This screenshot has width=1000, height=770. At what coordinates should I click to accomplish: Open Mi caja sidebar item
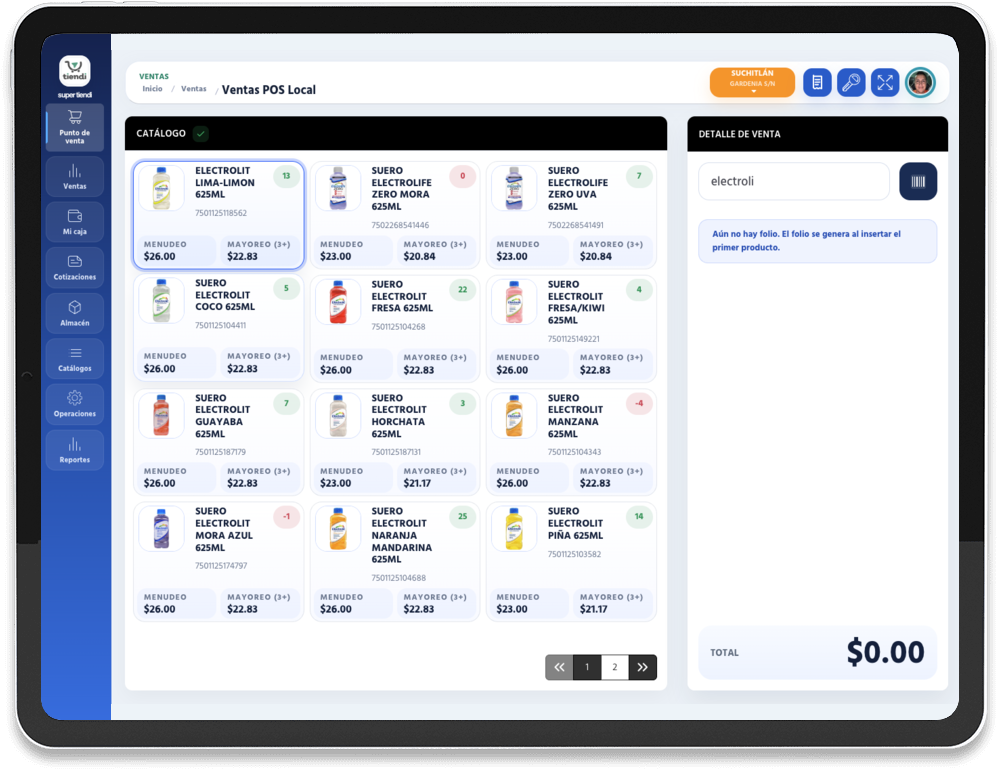75,222
